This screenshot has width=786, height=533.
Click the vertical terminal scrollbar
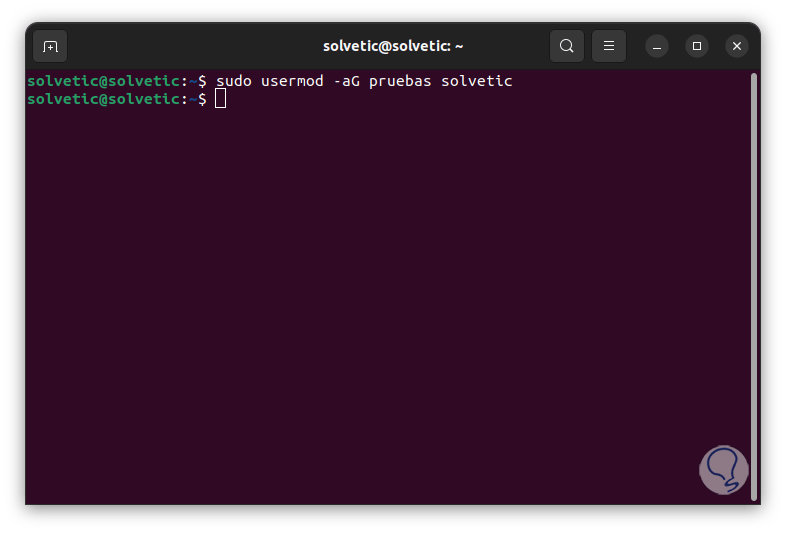(754, 287)
